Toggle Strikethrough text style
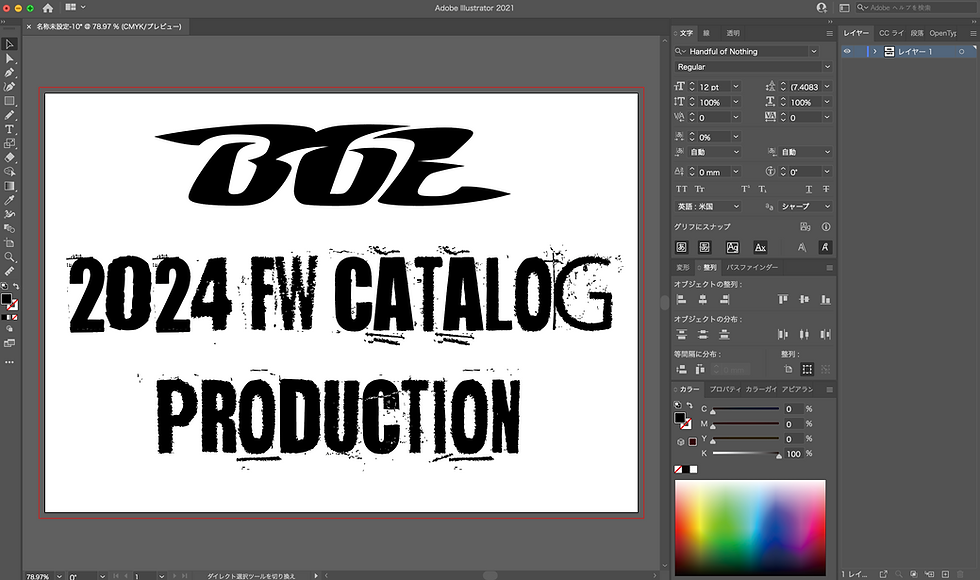The width and height of the screenshot is (980, 580). [x=826, y=189]
